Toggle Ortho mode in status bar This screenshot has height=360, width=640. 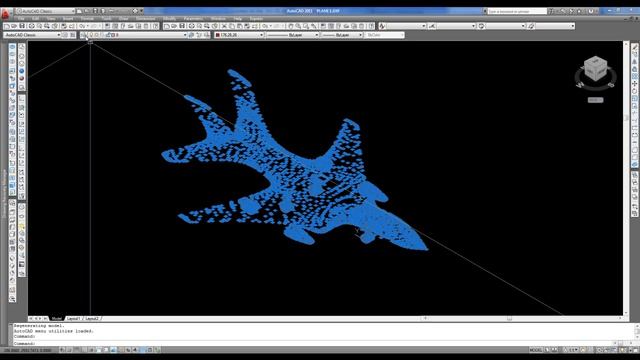coord(84,350)
